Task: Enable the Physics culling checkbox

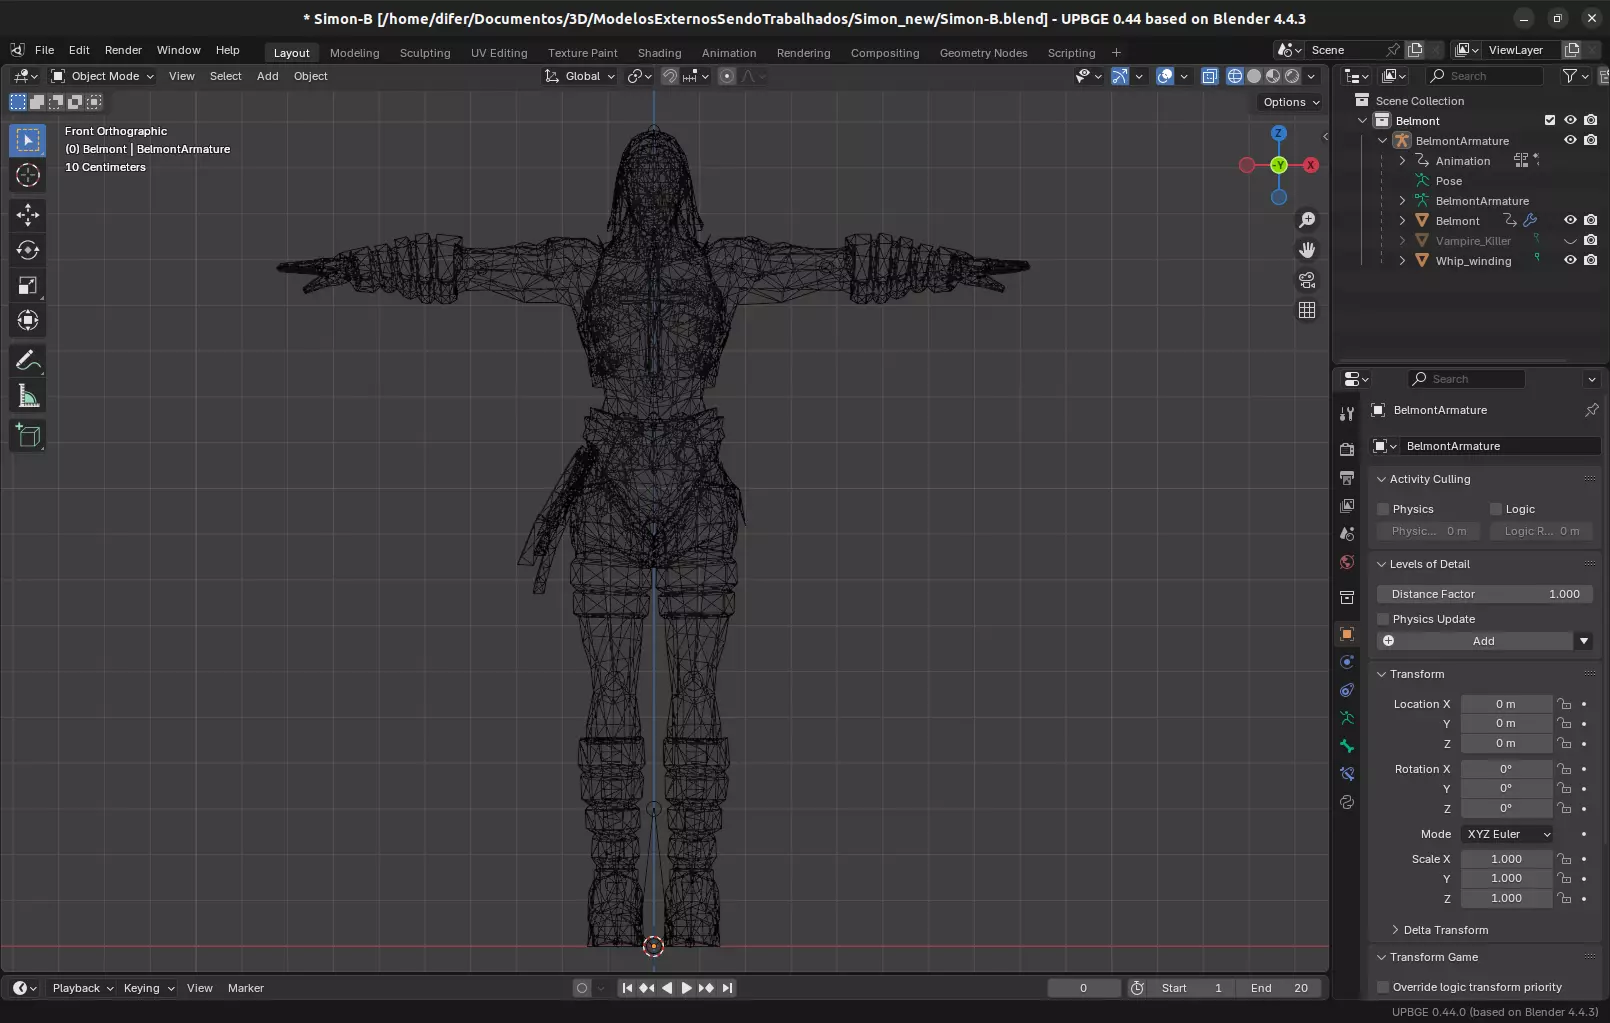Action: pyautogui.click(x=1384, y=509)
